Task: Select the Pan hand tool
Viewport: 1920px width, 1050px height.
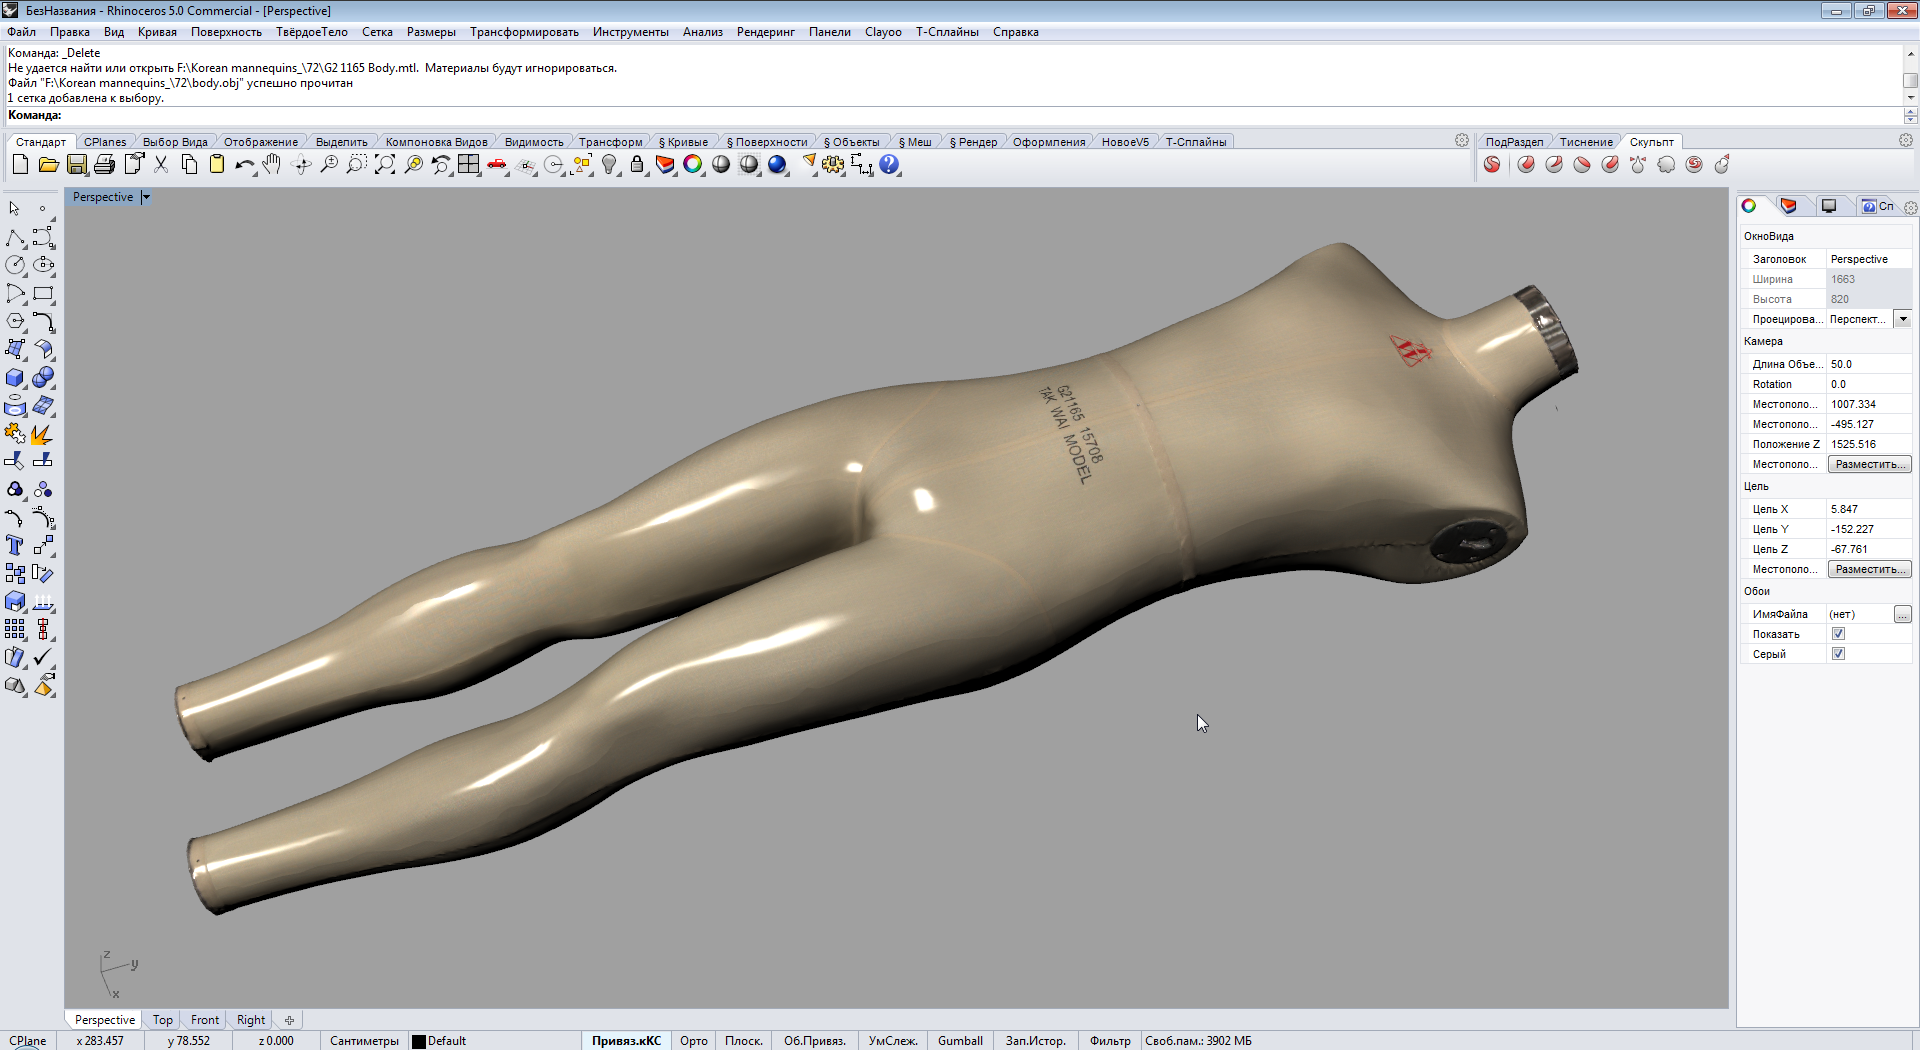Action: tap(272, 165)
